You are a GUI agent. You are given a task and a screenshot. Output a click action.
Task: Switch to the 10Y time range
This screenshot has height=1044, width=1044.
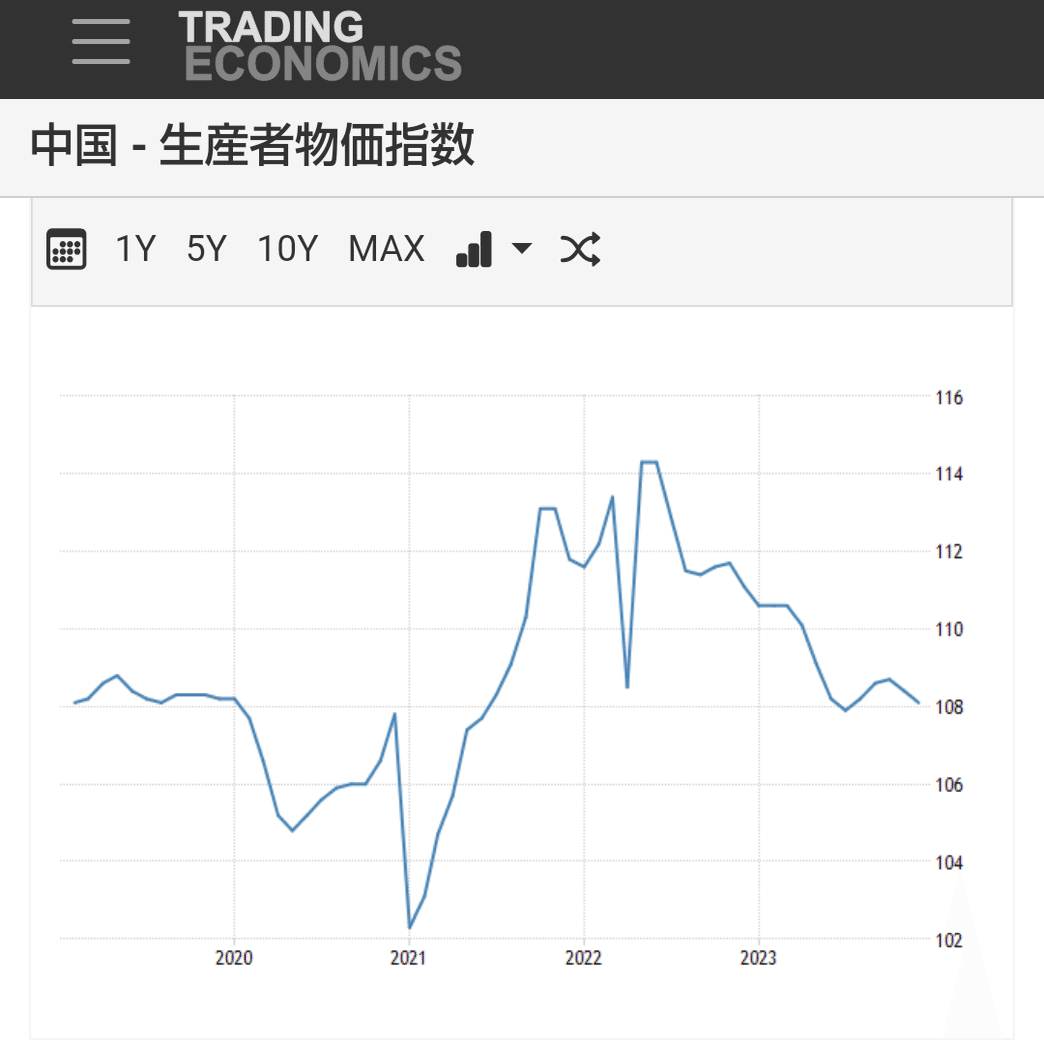point(288,249)
